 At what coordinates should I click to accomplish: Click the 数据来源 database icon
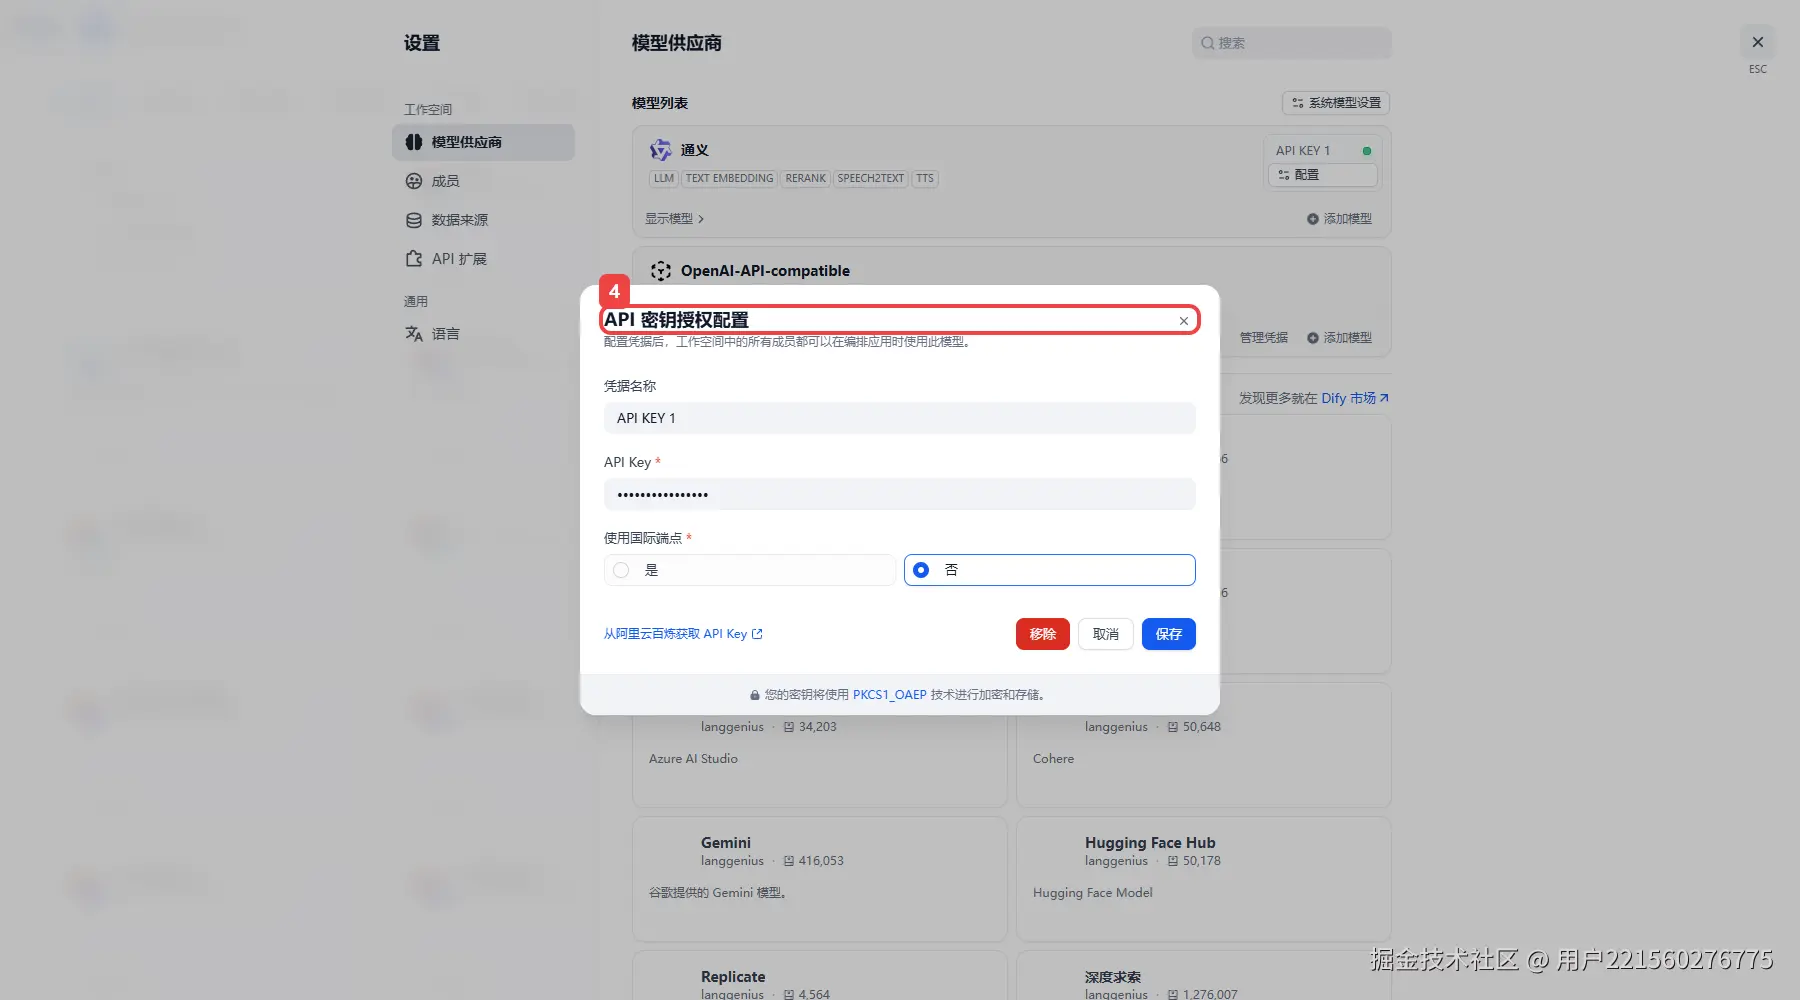tap(414, 220)
